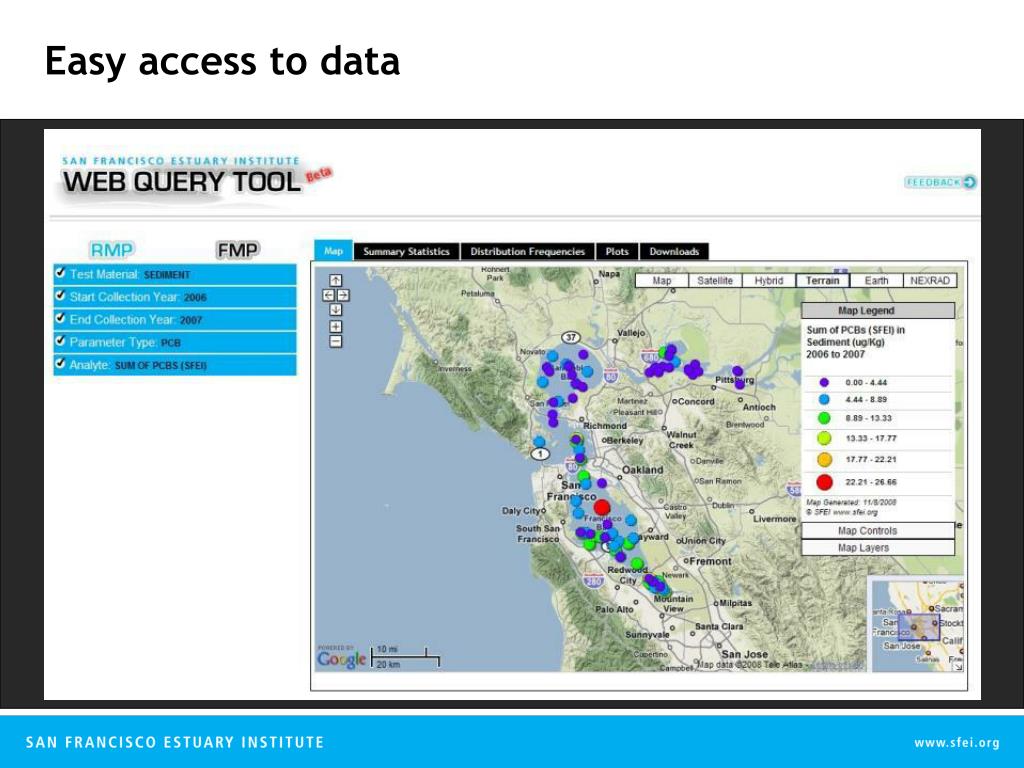The width and height of the screenshot is (1024, 768).
Task: Click blue 4.44 - 8.89 legend swatch
Action: pos(824,400)
